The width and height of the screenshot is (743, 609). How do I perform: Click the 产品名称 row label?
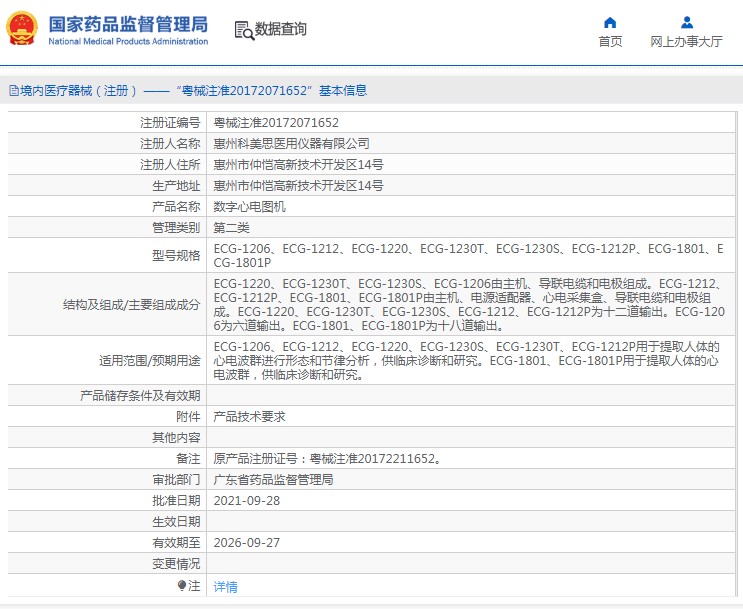coord(176,207)
